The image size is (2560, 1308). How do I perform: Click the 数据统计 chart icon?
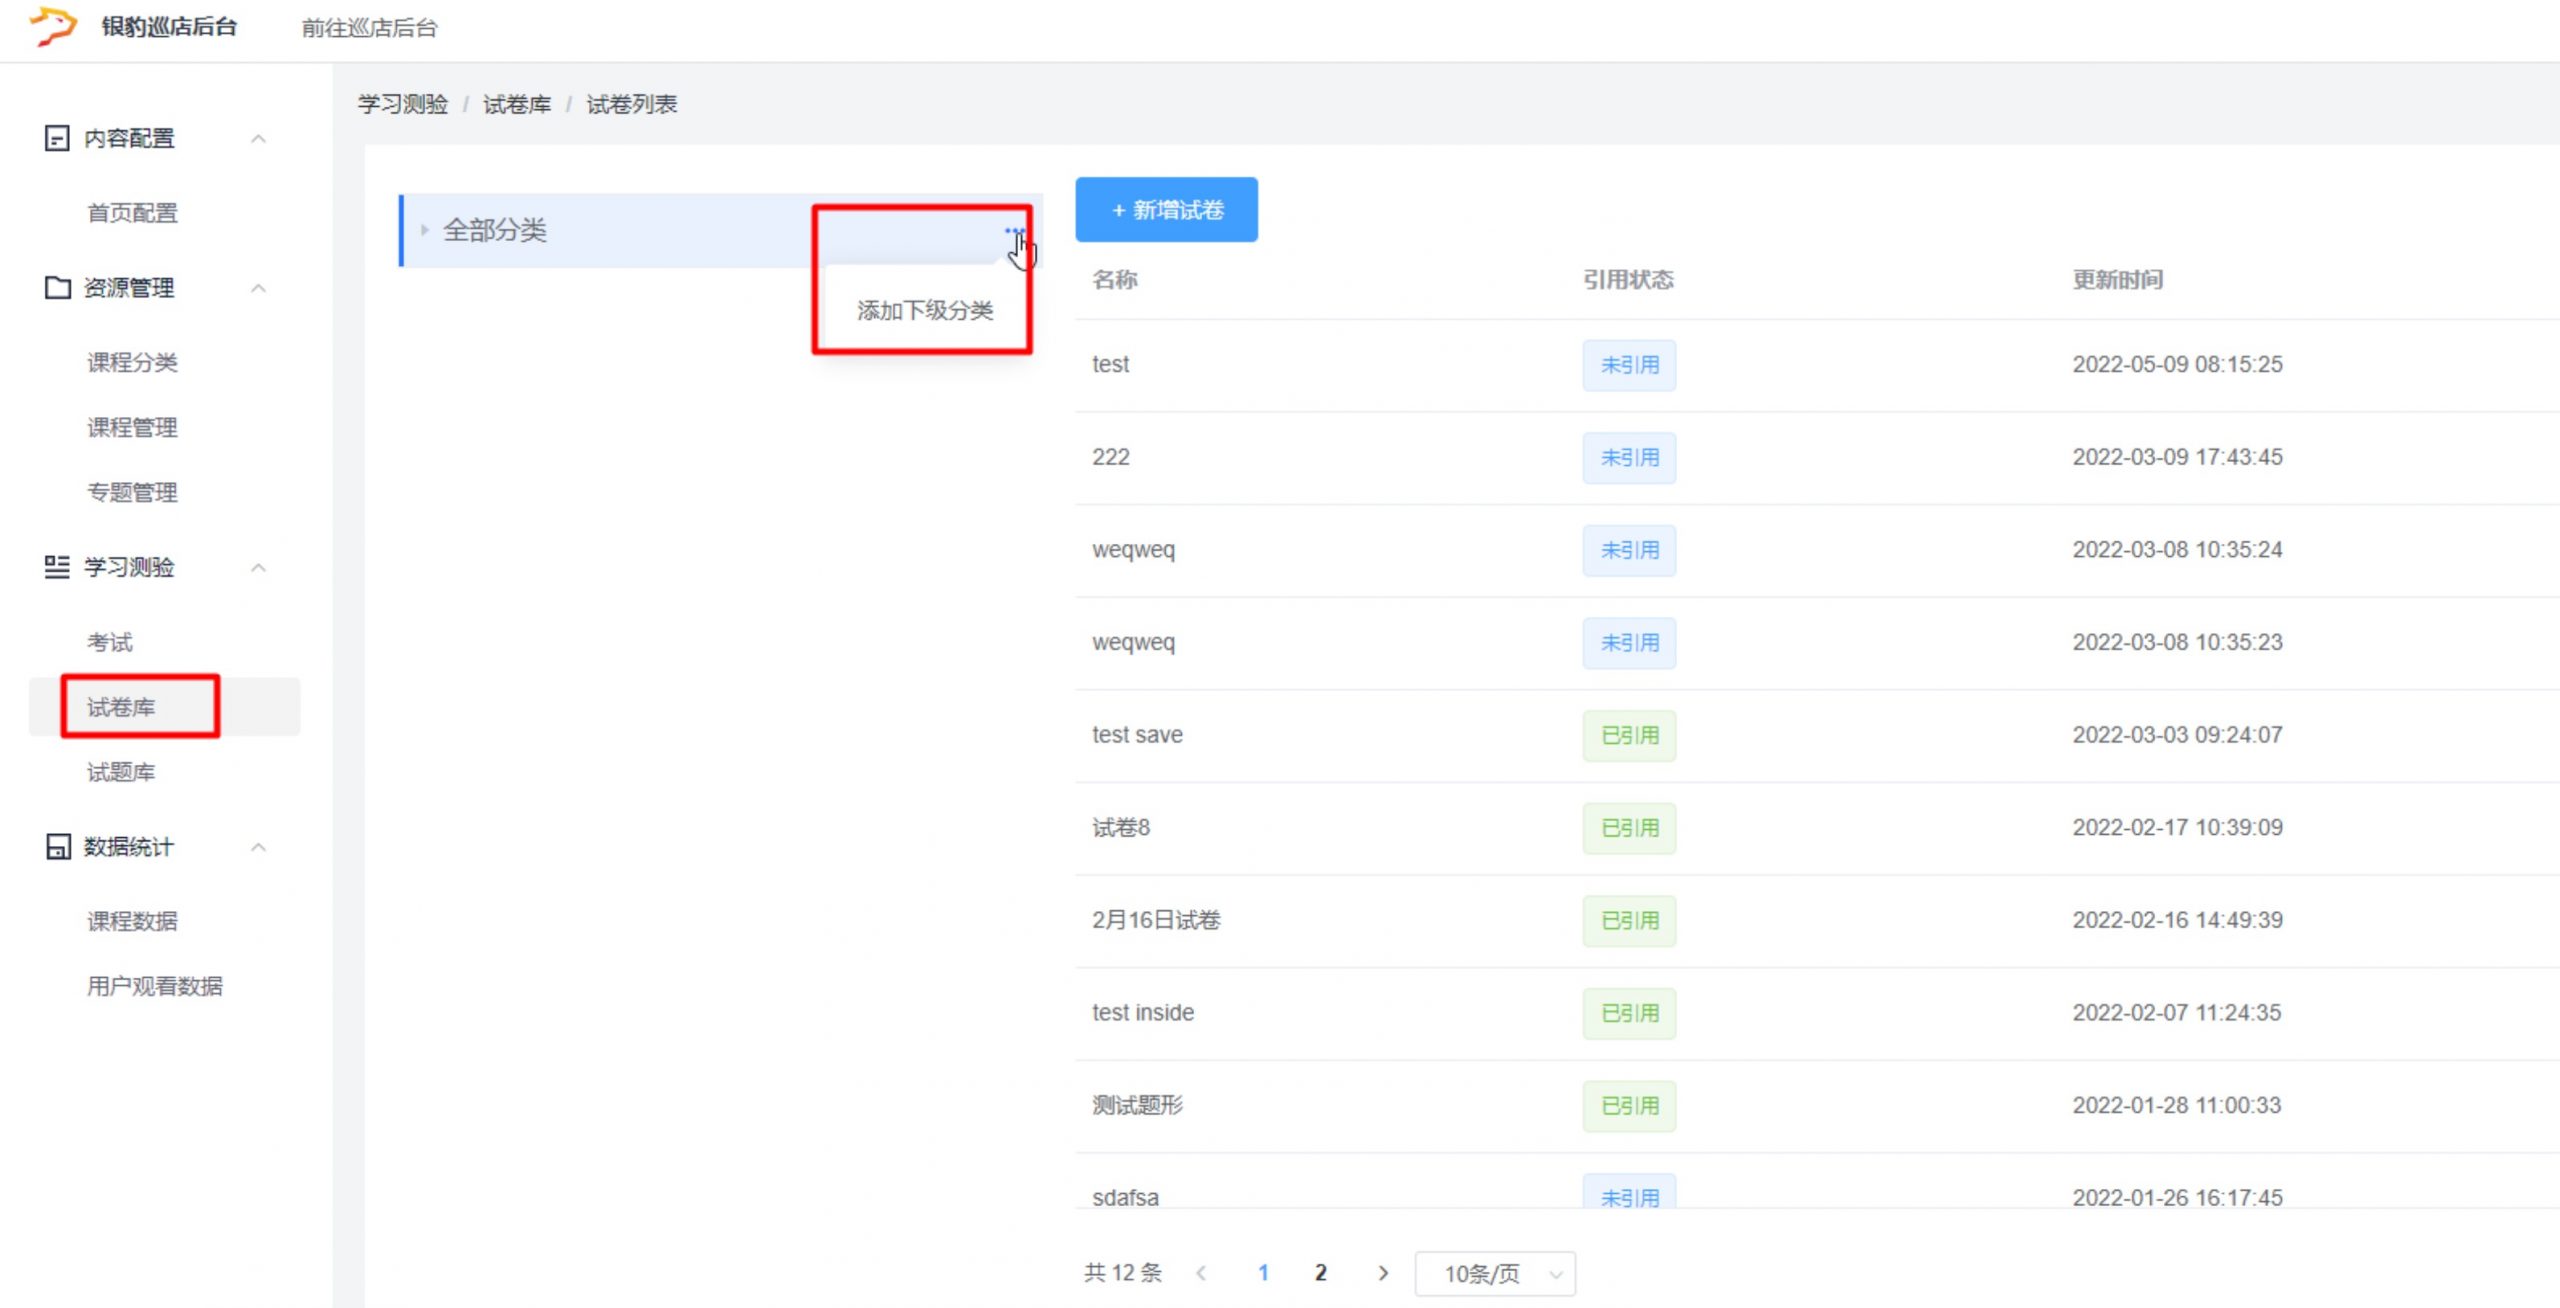pyautogui.click(x=57, y=847)
